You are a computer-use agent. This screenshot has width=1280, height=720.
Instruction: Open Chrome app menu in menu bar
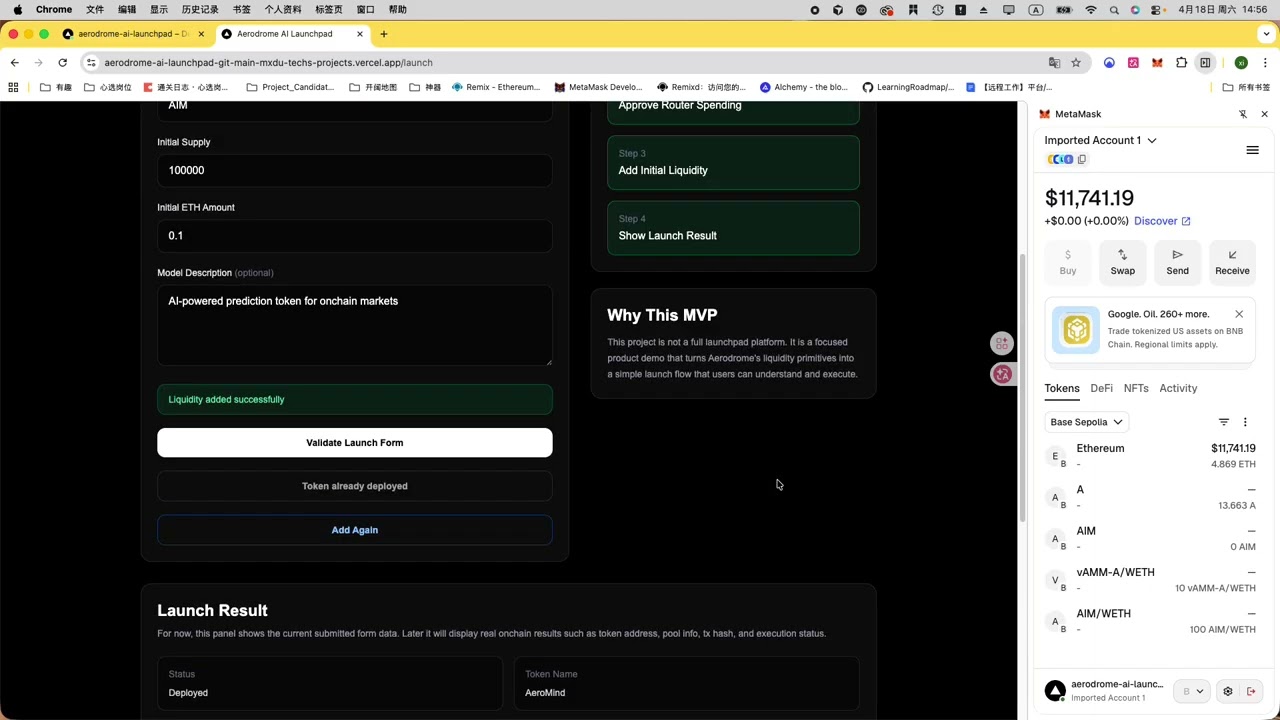(54, 9)
